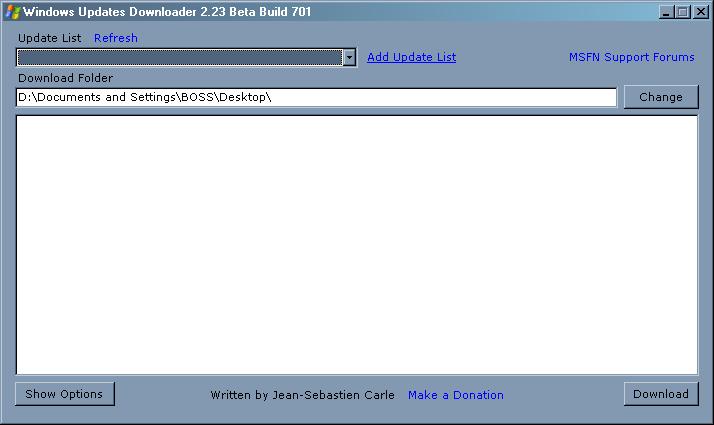714x425 pixels.
Task: Visit the MSFN Support Forums link
Action: point(631,57)
